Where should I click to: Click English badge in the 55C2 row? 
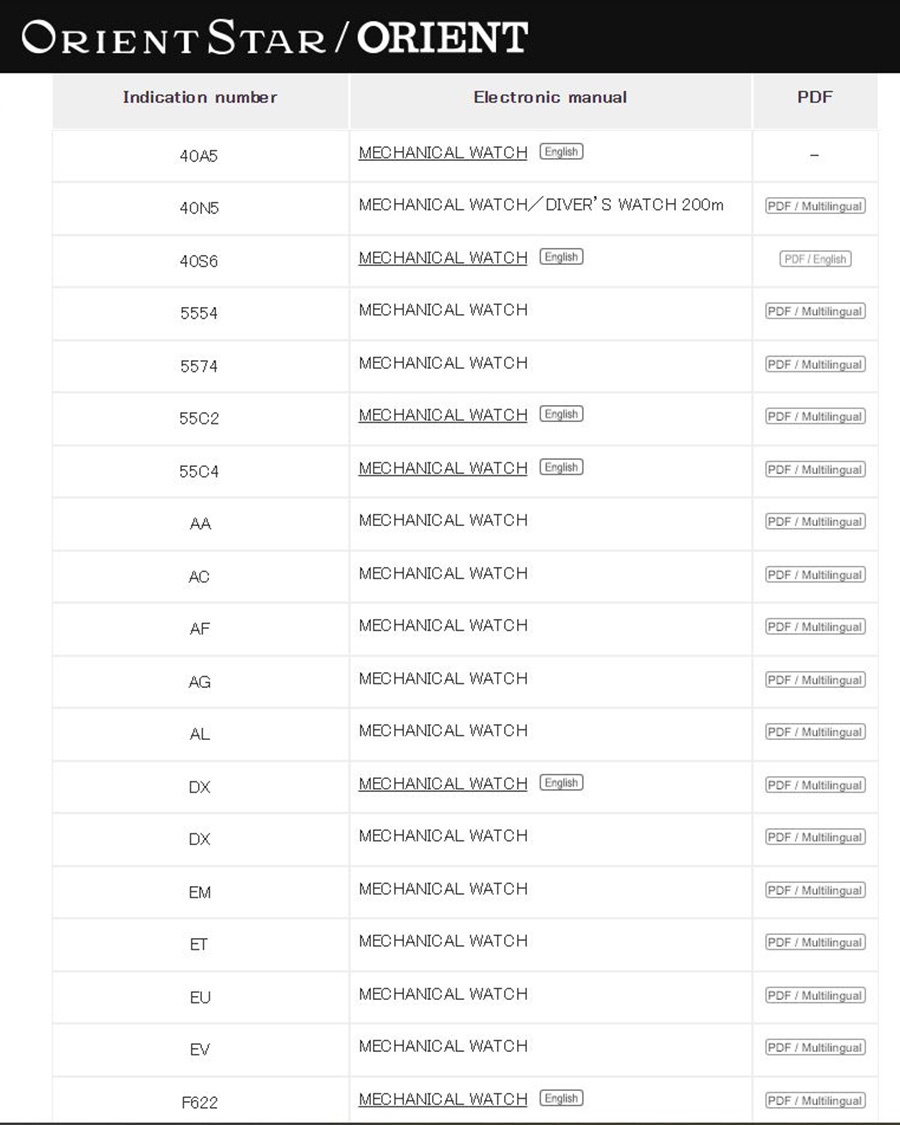(561, 414)
